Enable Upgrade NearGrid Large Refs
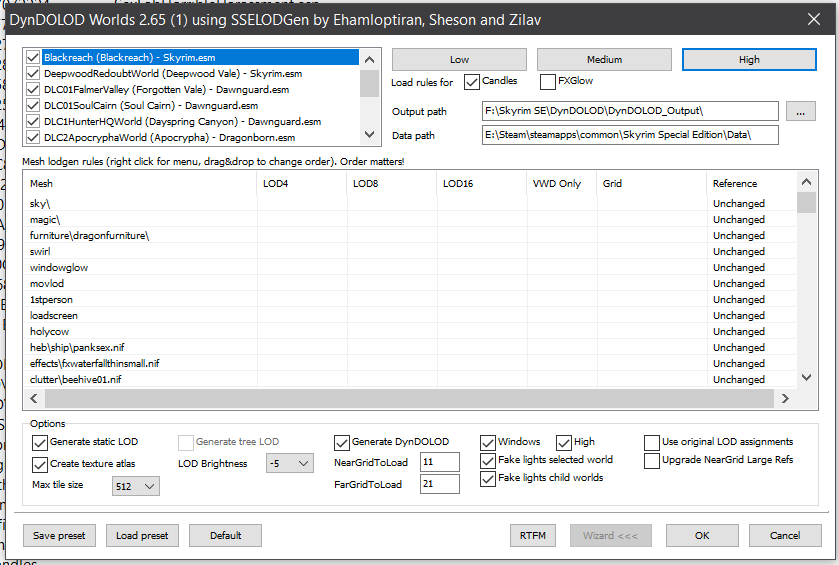The image size is (839, 565). click(x=652, y=461)
